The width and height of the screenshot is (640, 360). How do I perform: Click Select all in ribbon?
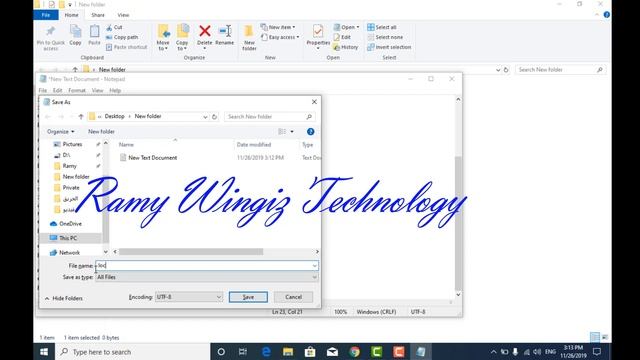(382, 27)
